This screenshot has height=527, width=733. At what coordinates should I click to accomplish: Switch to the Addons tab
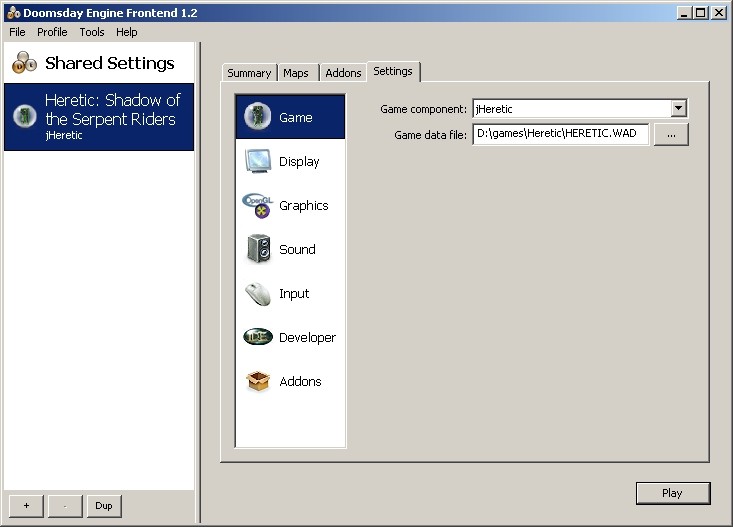click(343, 73)
